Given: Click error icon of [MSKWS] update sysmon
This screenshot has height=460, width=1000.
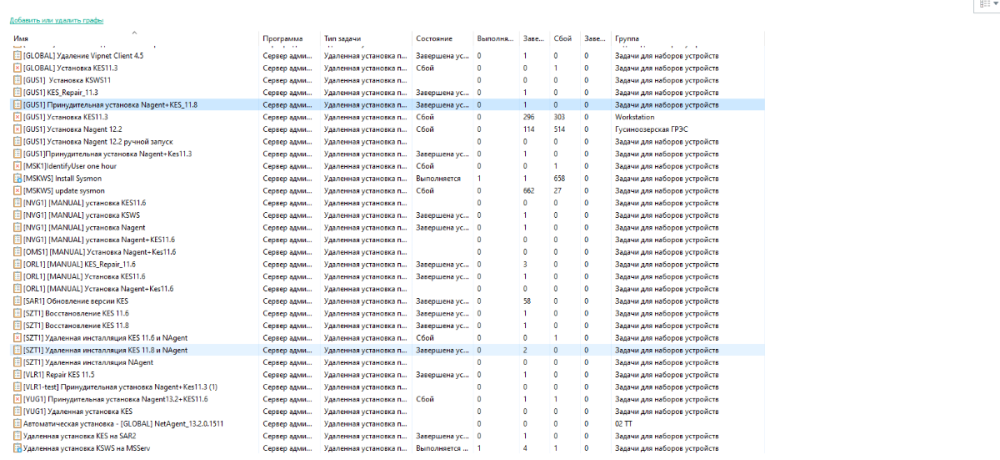Looking at the screenshot, I should click(x=17, y=191).
